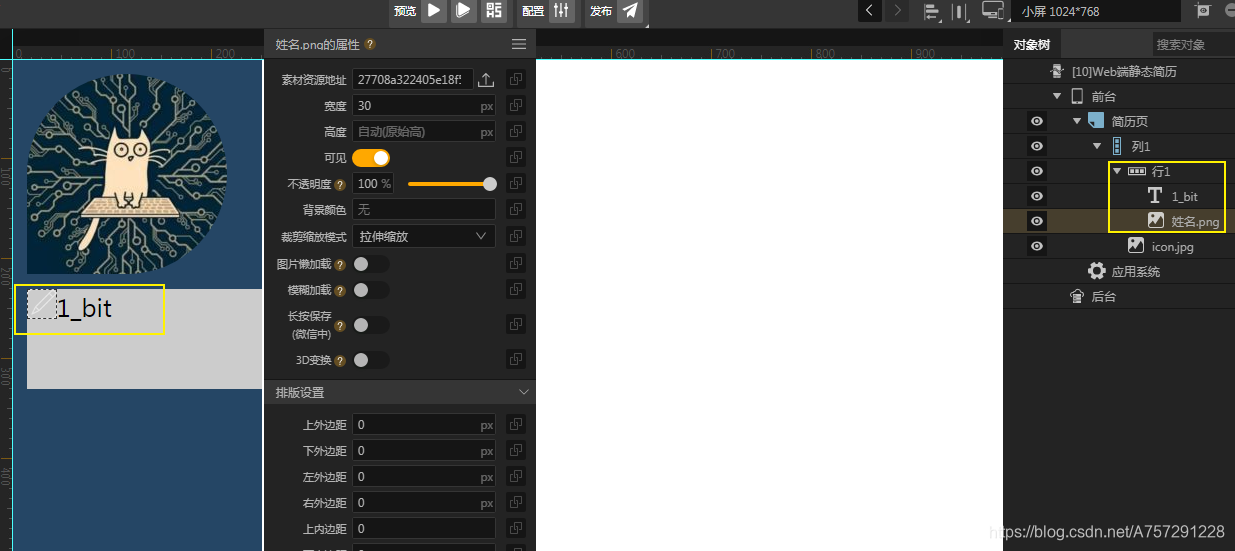1235x551 pixels.
Task: Open the distribute spacing tool
Action: tap(960, 11)
